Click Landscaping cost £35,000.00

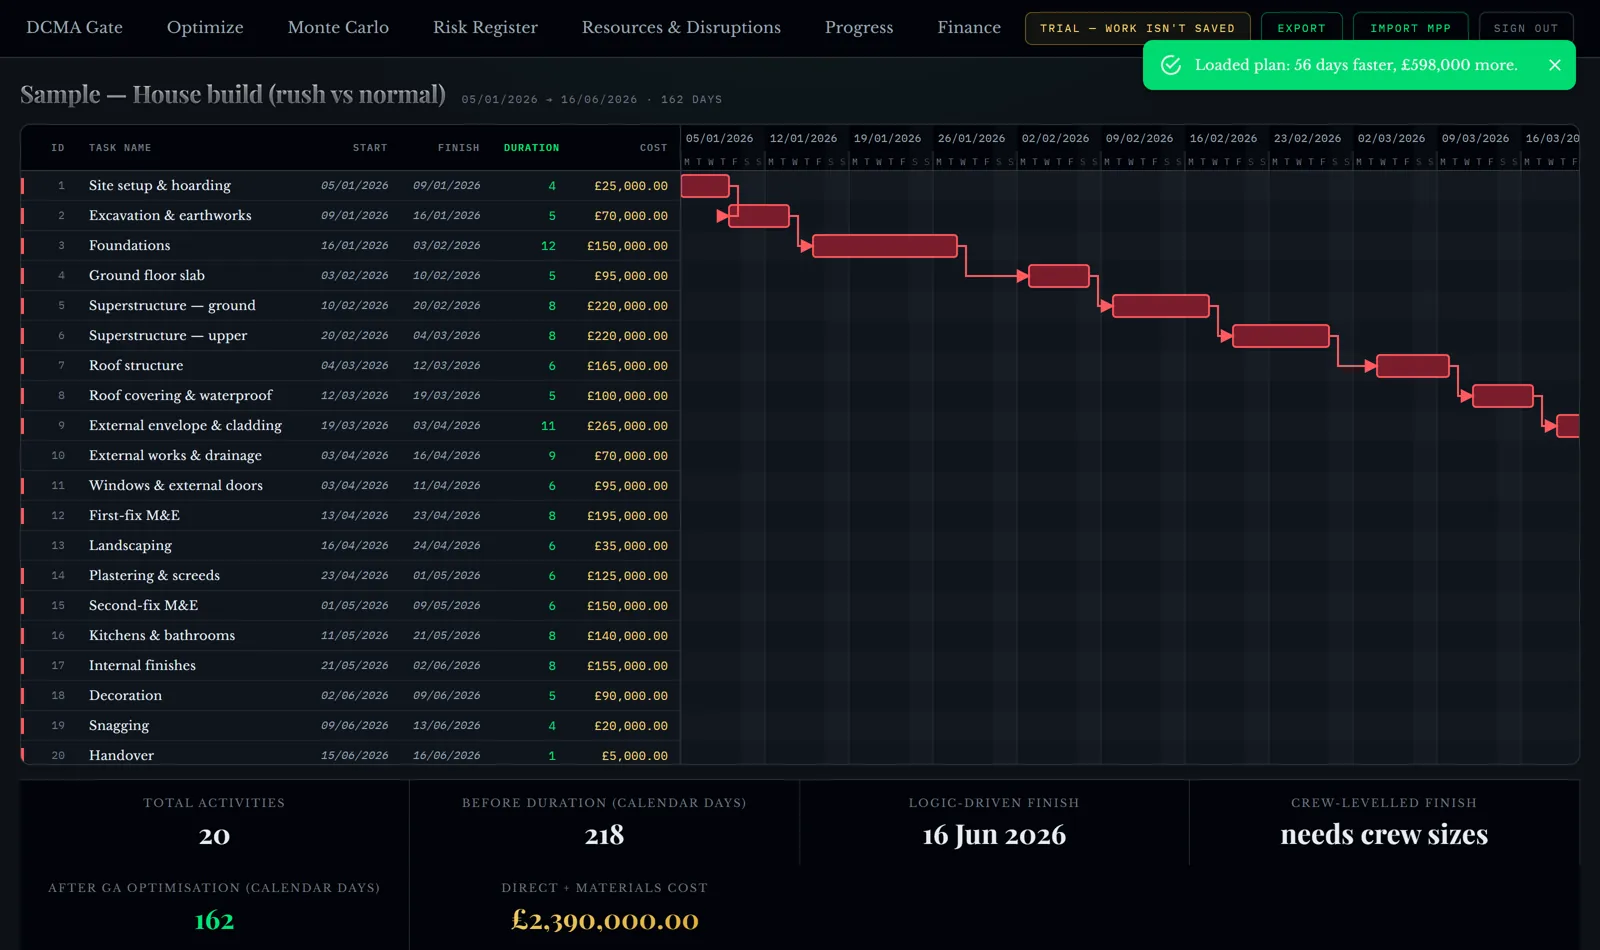[630, 546]
